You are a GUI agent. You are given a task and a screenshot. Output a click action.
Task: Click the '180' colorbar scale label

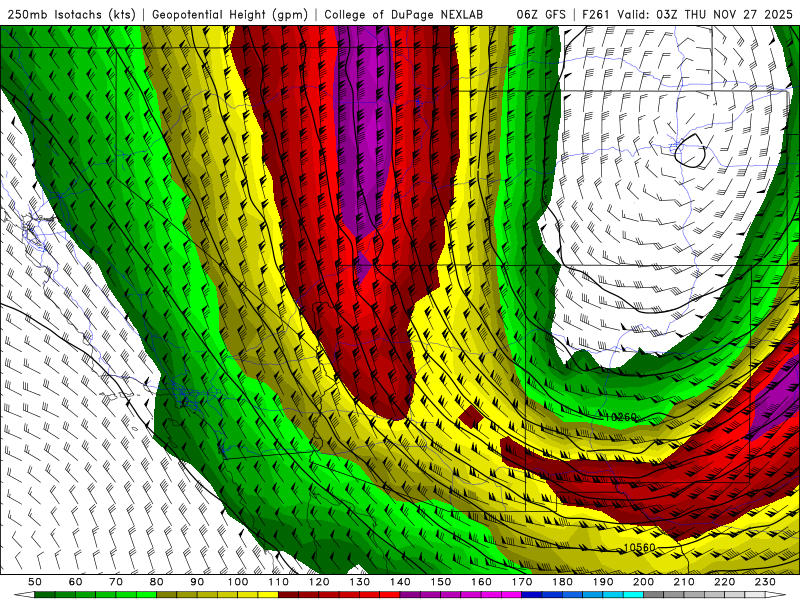[x=562, y=582]
